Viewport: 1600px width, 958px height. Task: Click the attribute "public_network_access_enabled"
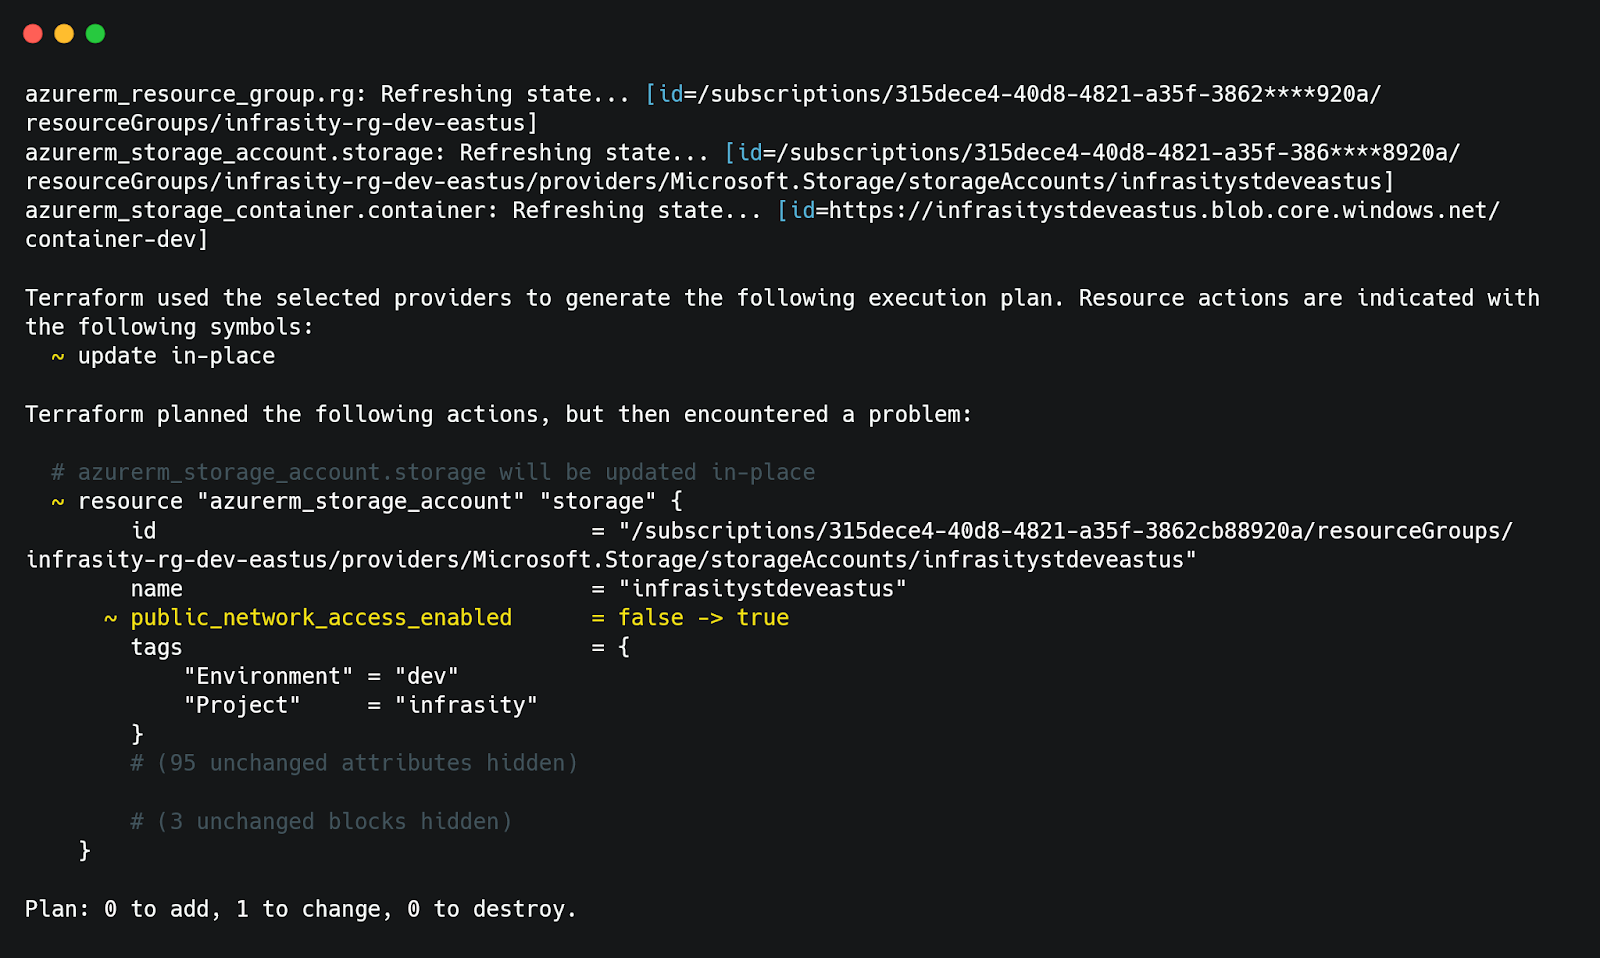(321, 617)
